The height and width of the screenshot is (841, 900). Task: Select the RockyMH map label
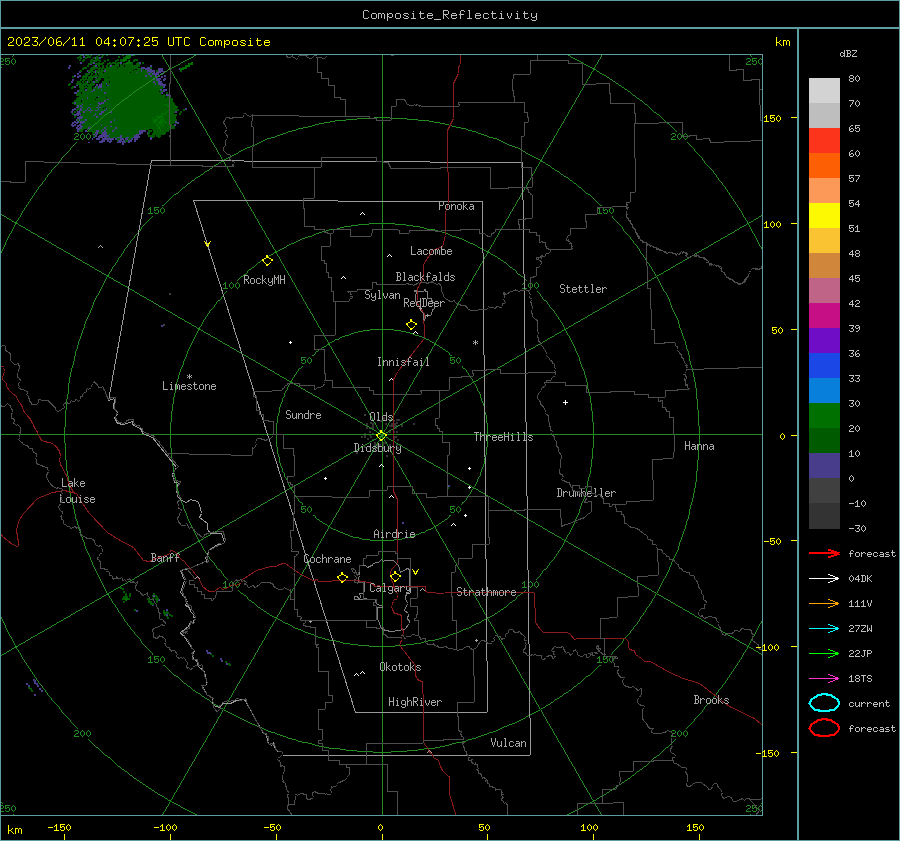pos(264,280)
